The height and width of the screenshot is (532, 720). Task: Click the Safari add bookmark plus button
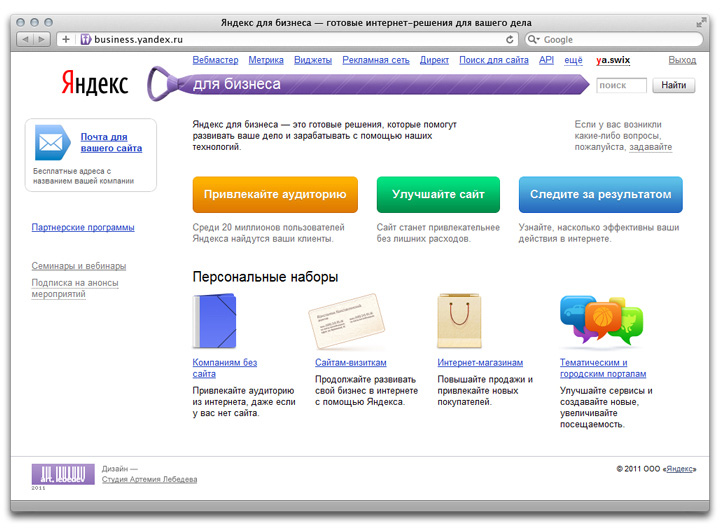click(66, 39)
